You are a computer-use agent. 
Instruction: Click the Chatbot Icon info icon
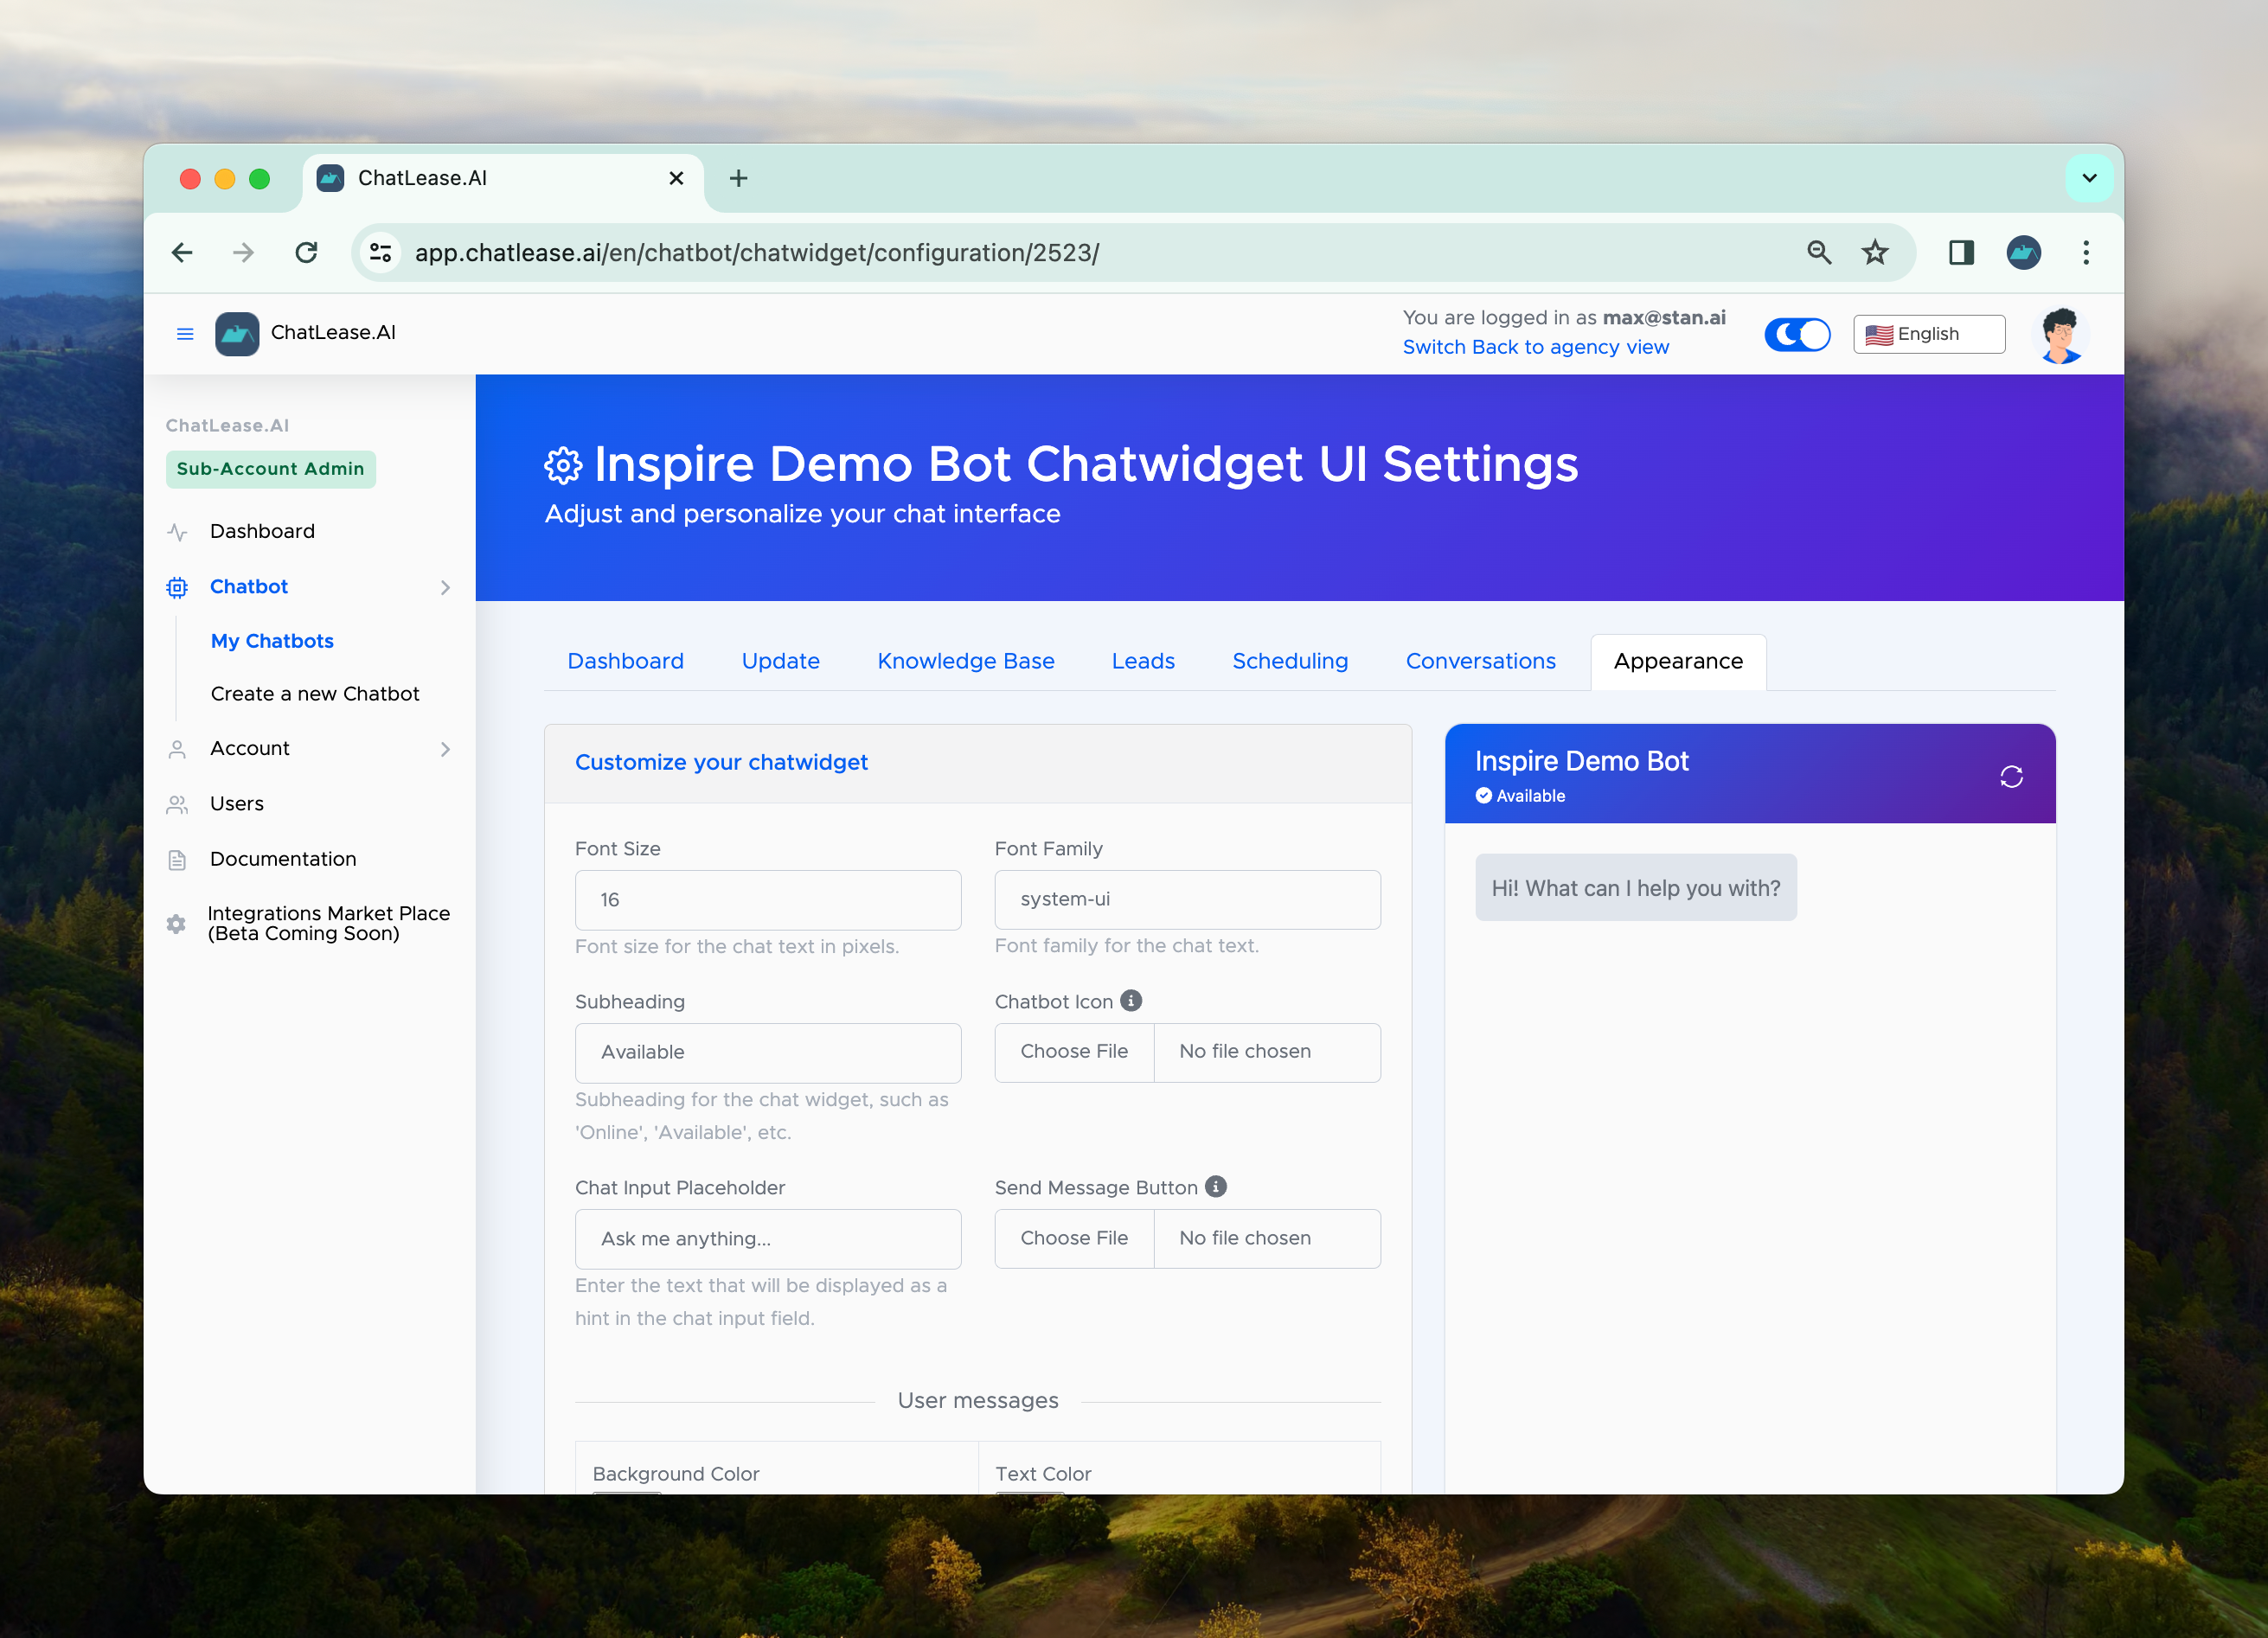pyautogui.click(x=1131, y=1001)
